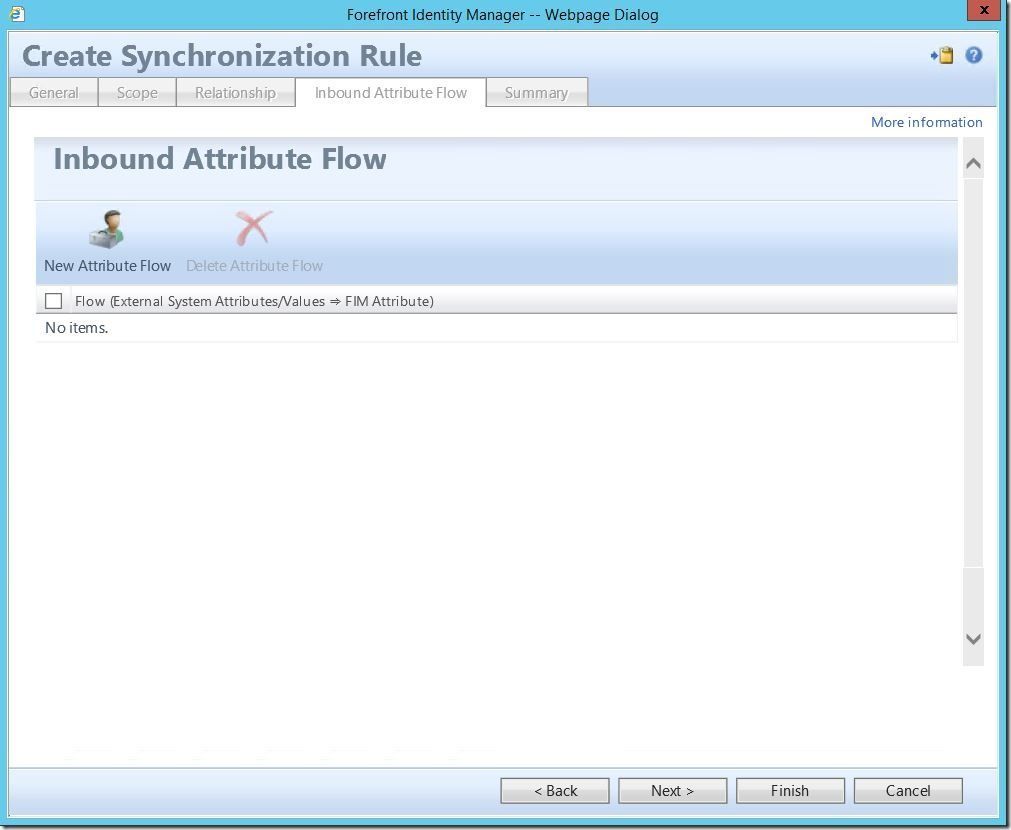Click the < Back button
This screenshot has width=1011, height=830.
[x=555, y=791]
